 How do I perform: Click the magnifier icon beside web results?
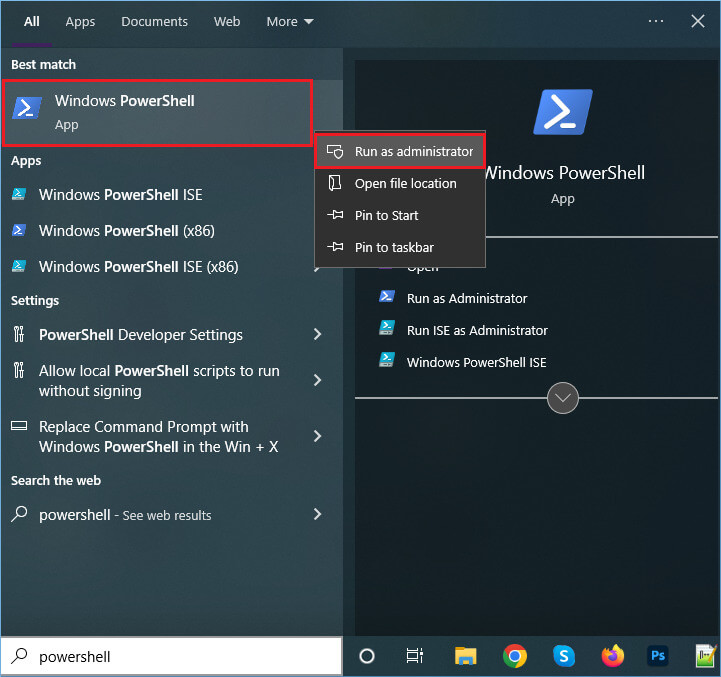coord(19,514)
